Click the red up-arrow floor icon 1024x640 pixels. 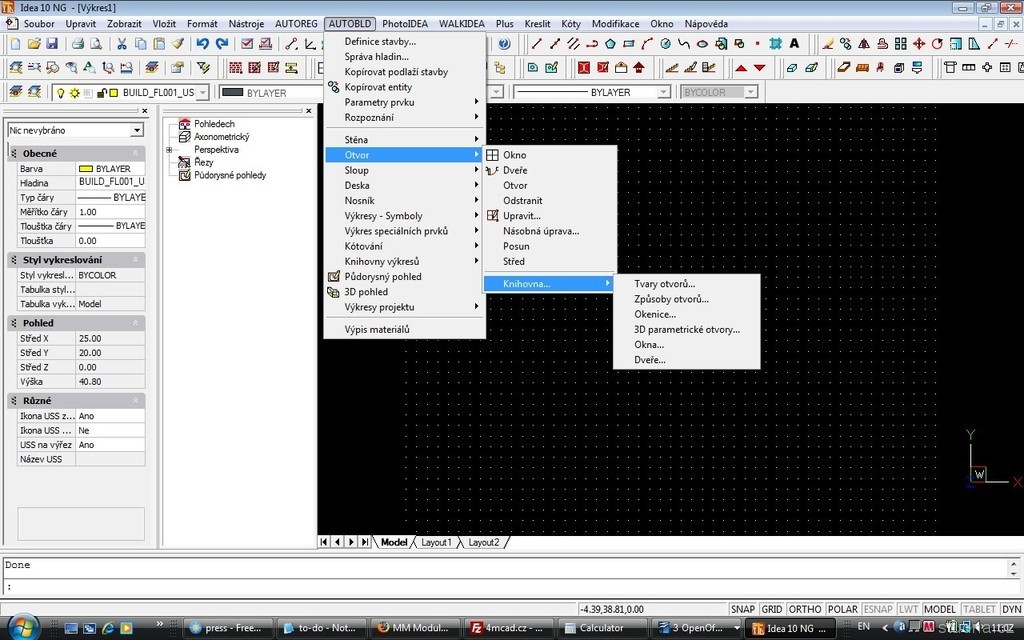click(741, 68)
